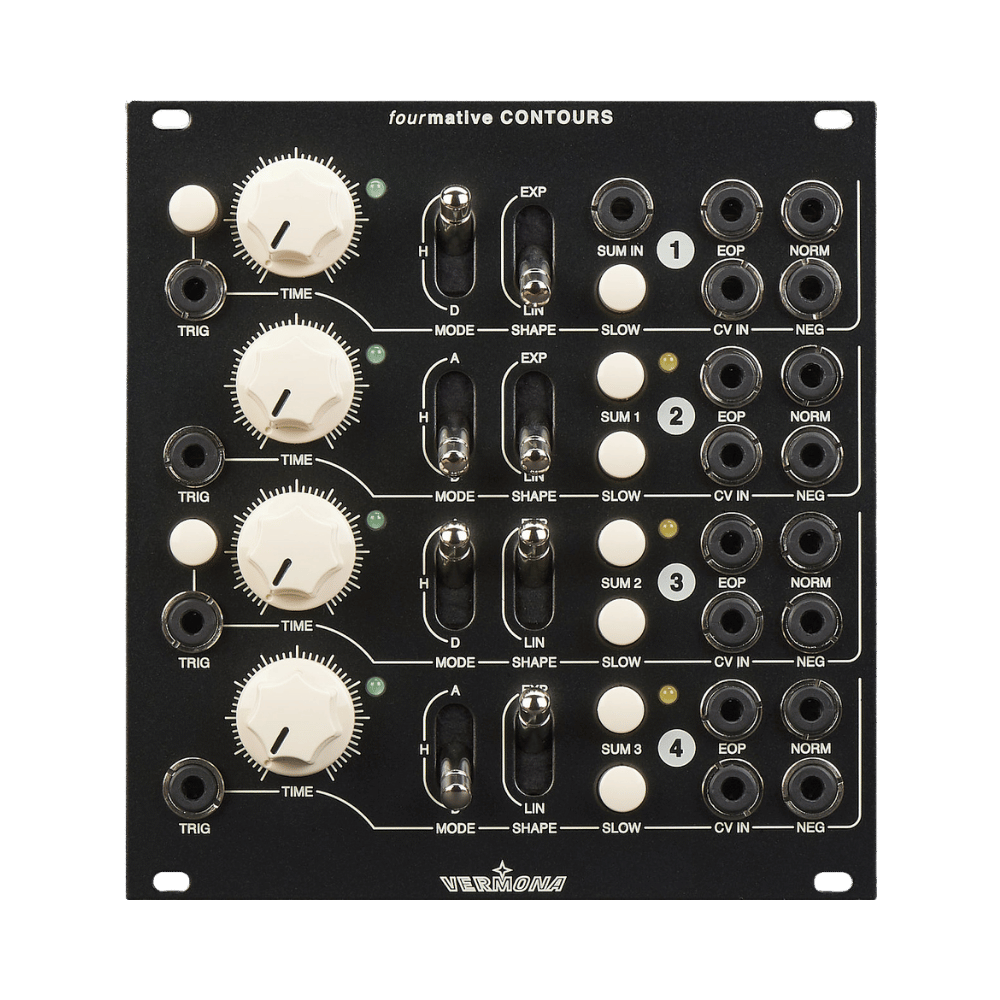Click the channel 2 TIME knob
This screenshot has height=1000, width=1000.
pos(295,383)
